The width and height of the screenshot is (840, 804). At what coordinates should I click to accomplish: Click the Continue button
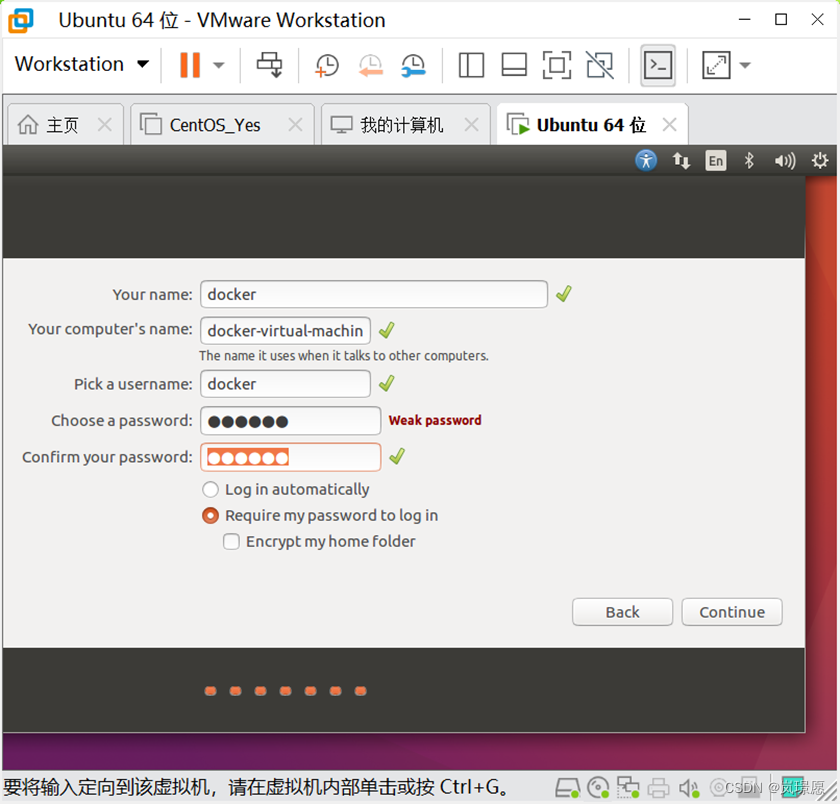731,612
